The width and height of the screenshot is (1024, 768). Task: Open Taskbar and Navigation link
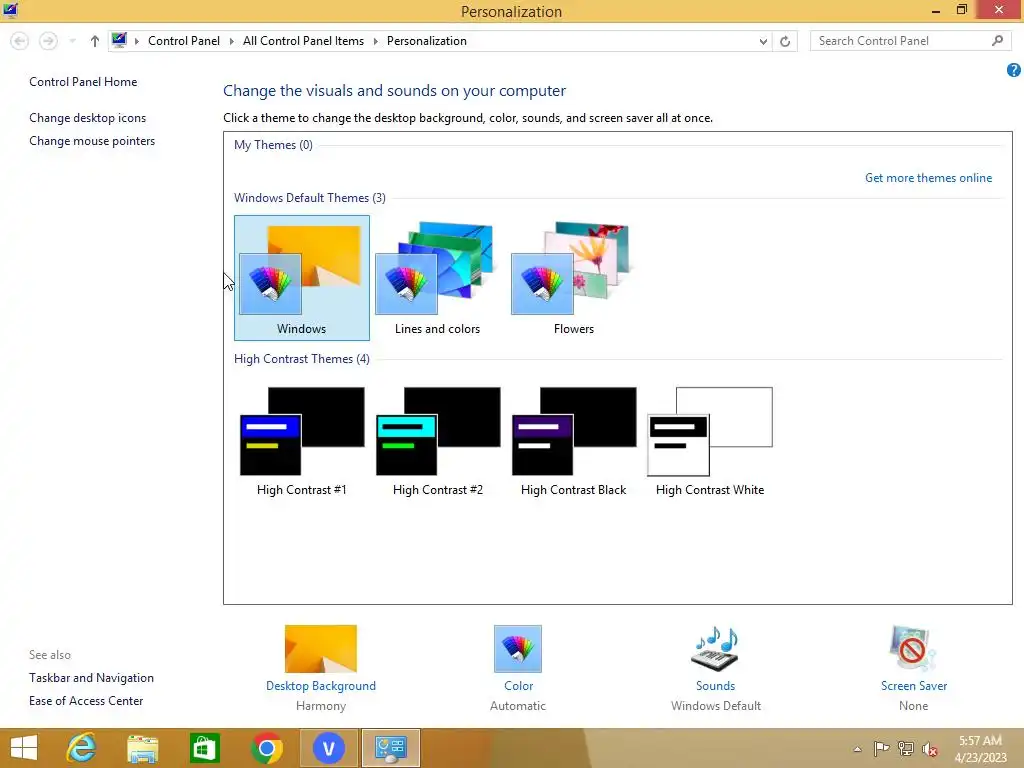(x=91, y=678)
